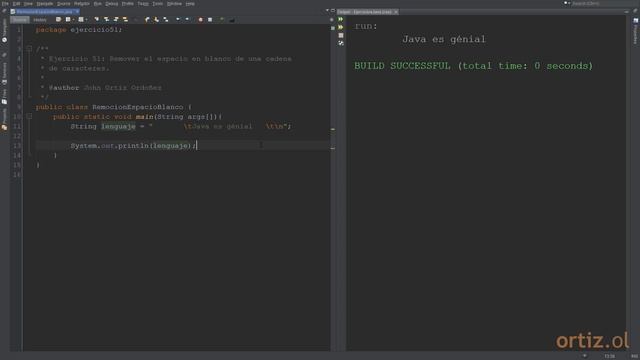Viewport: 640px width, 360px height.
Task: Toggle Rectangular Selection in editor toolbar
Action: [136, 19]
